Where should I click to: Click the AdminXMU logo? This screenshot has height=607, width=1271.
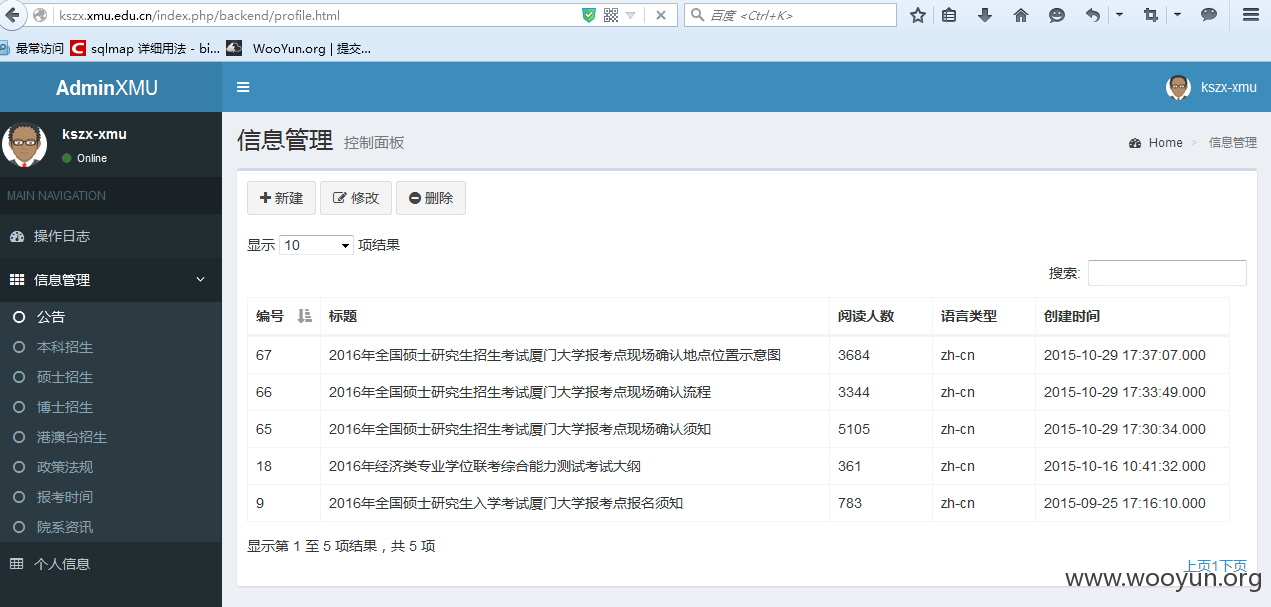107,88
